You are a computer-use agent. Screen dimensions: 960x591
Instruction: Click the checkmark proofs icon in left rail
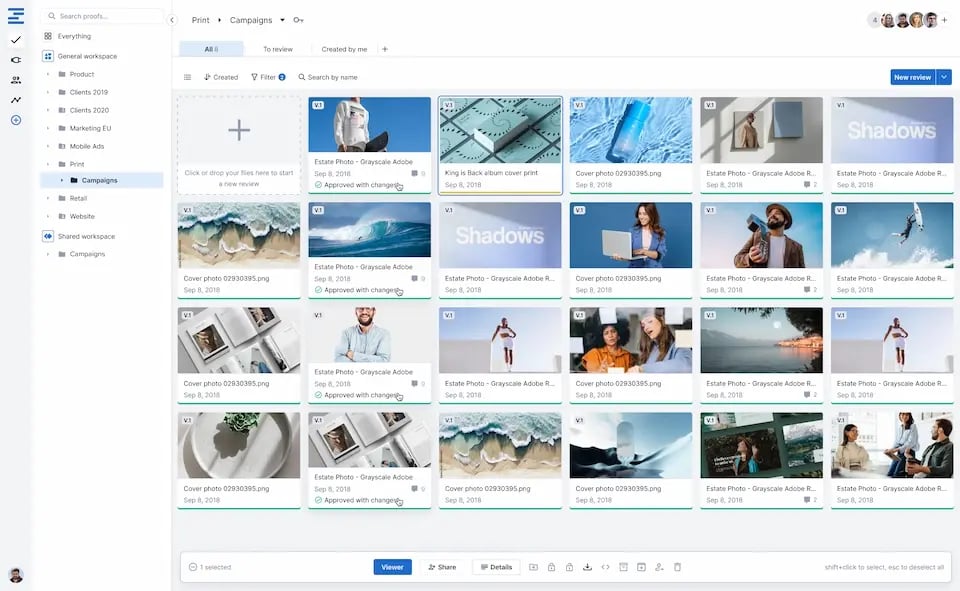(15, 40)
